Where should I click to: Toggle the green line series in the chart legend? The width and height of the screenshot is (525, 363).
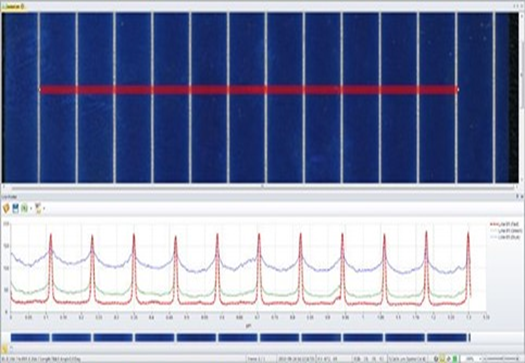505,230
